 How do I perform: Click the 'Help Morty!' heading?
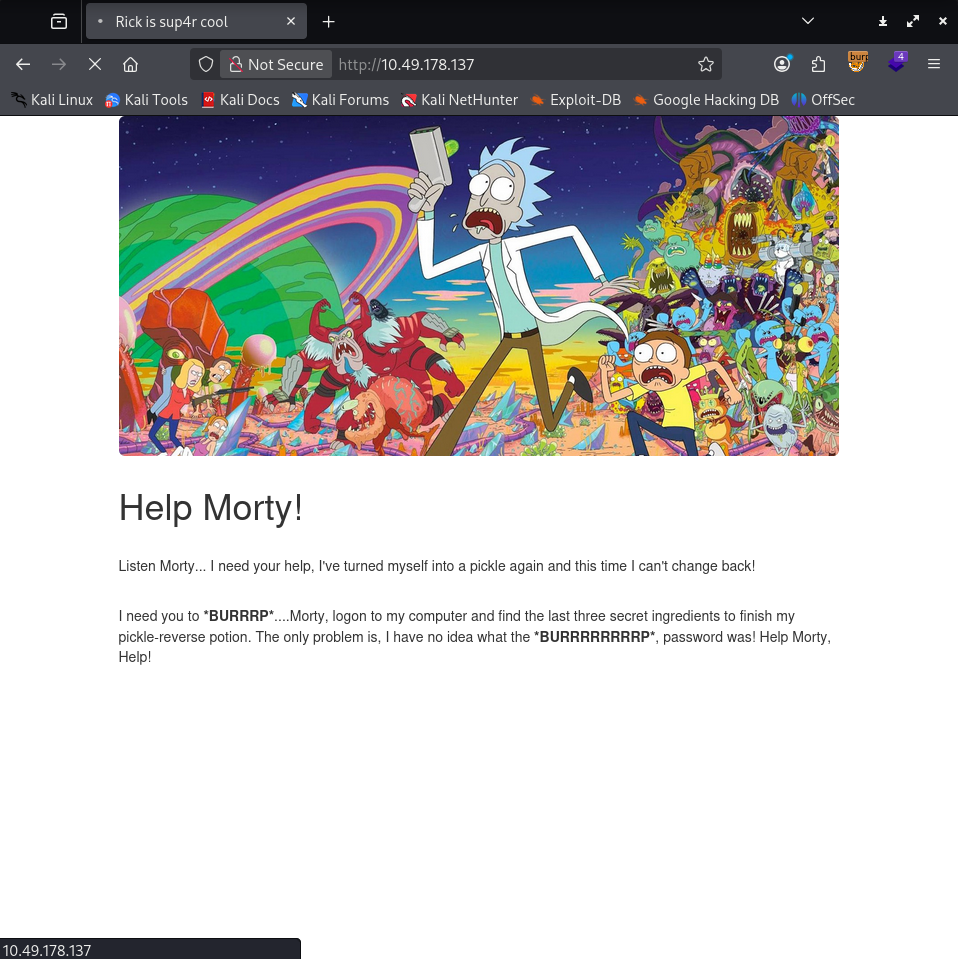[210, 508]
